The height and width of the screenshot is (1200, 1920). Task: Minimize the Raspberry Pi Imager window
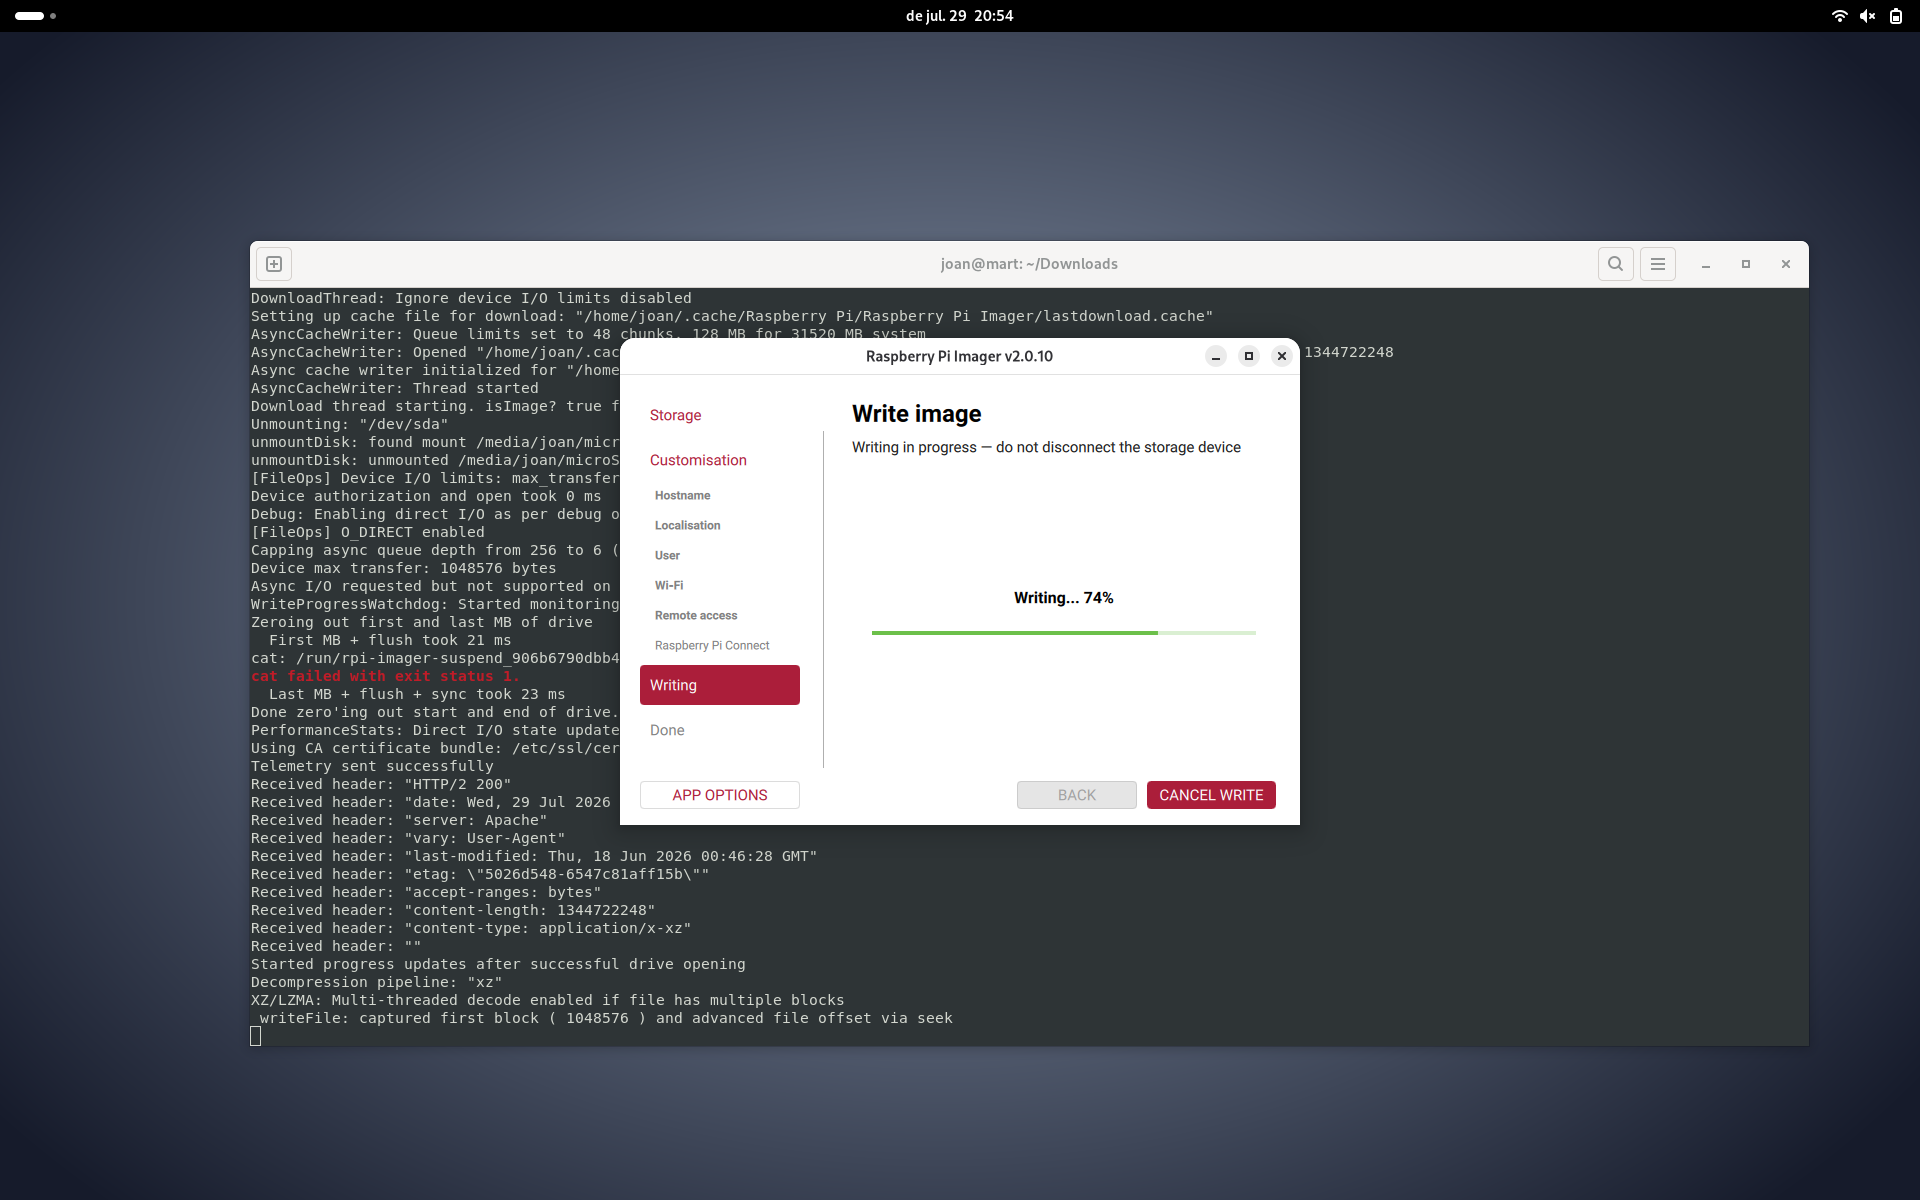(x=1216, y=356)
